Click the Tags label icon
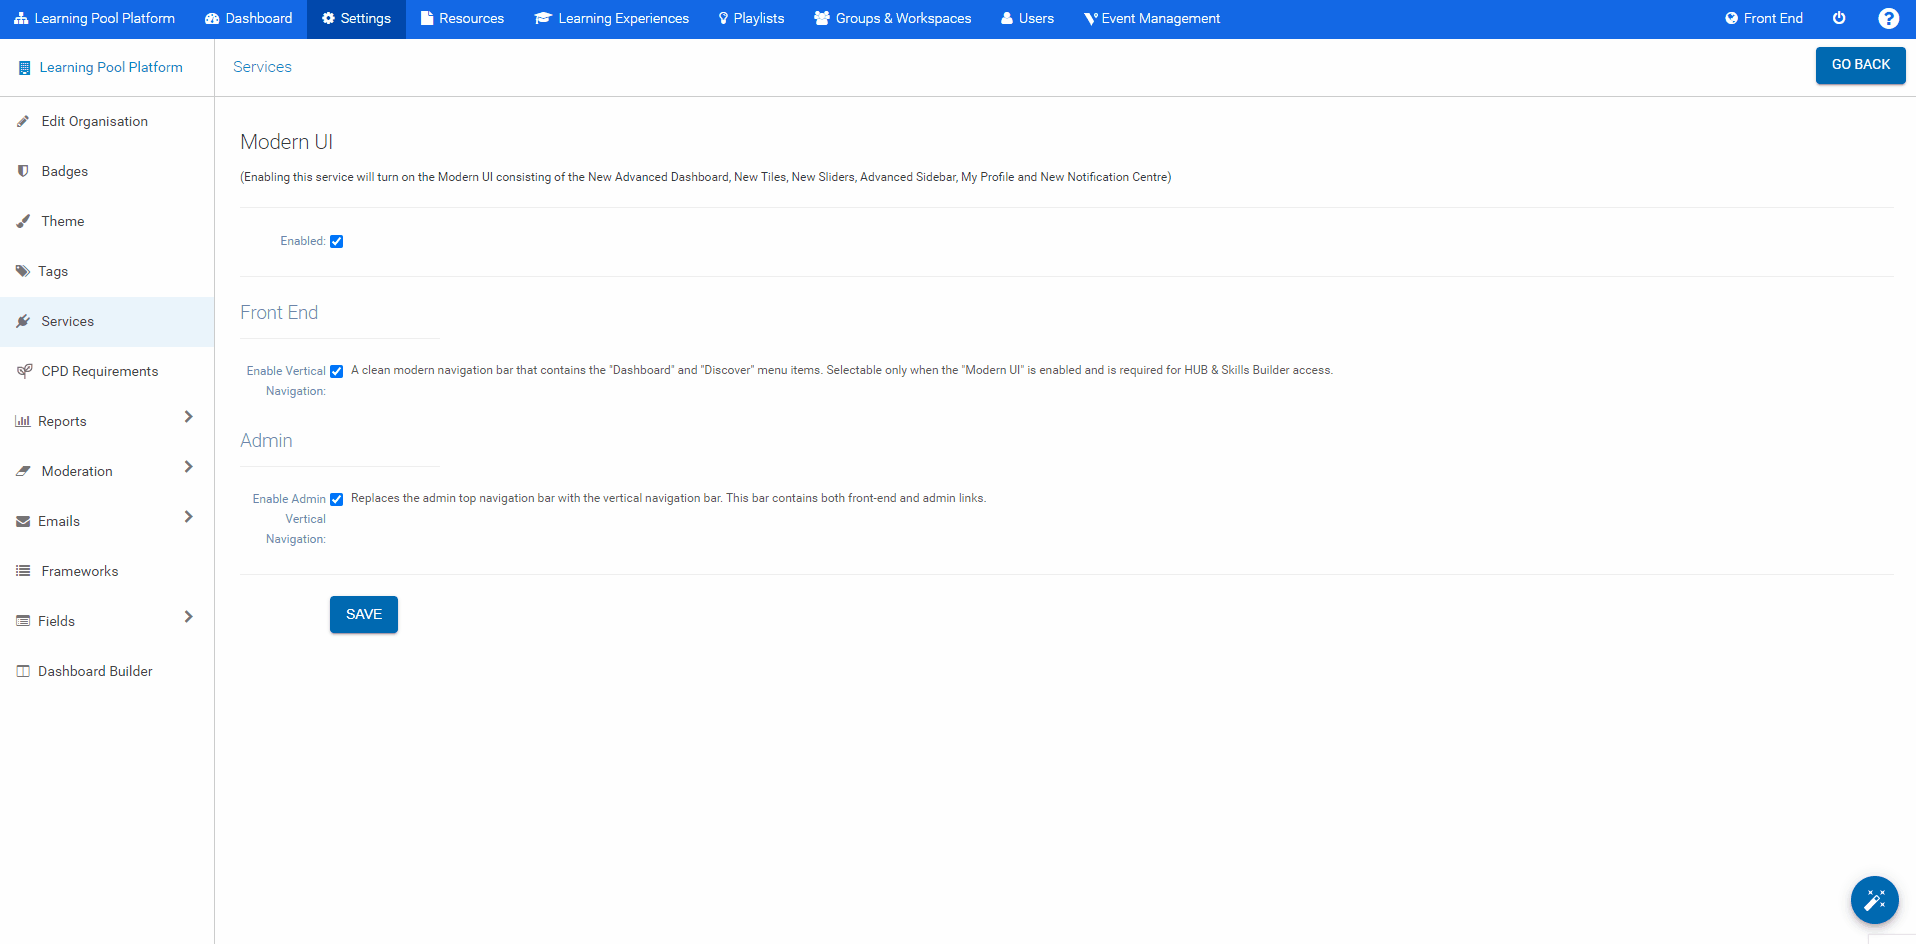The height and width of the screenshot is (944, 1916). pyautogui.click(x=22, y=270)
